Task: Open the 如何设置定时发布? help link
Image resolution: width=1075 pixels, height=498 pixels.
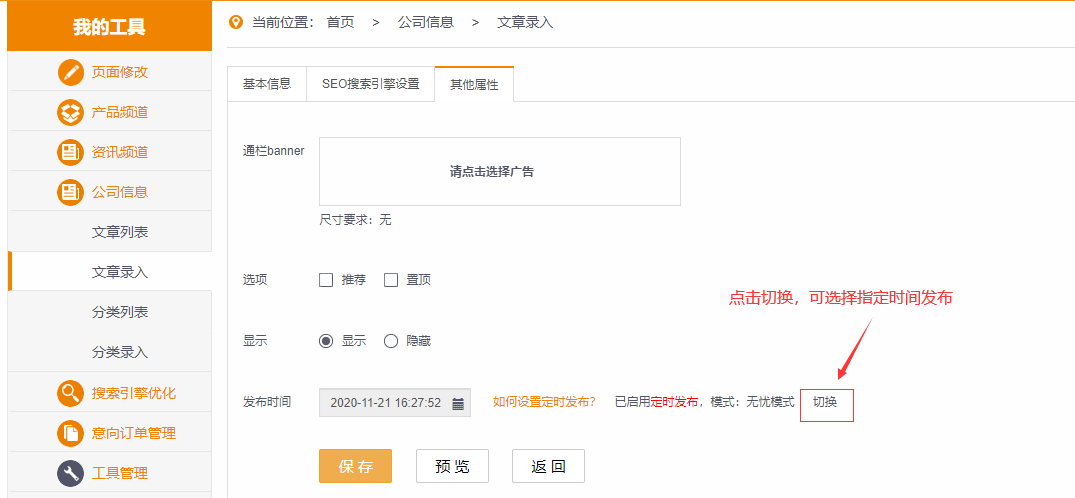Action: coord(544,402)
